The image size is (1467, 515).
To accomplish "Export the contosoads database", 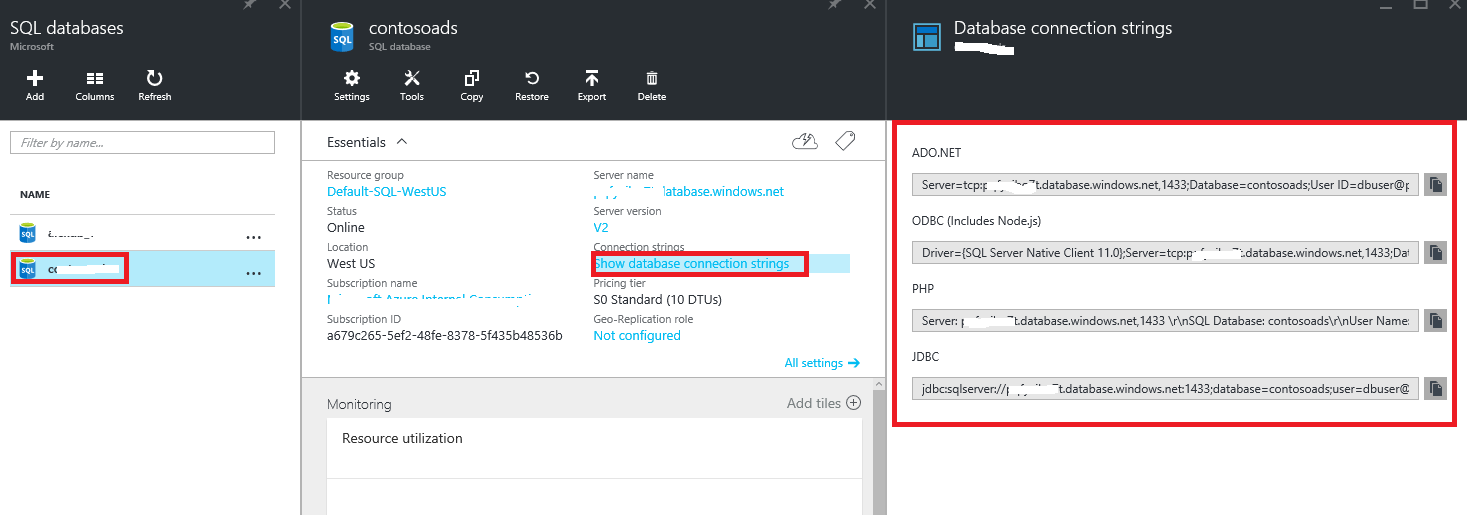I will 592,85.
